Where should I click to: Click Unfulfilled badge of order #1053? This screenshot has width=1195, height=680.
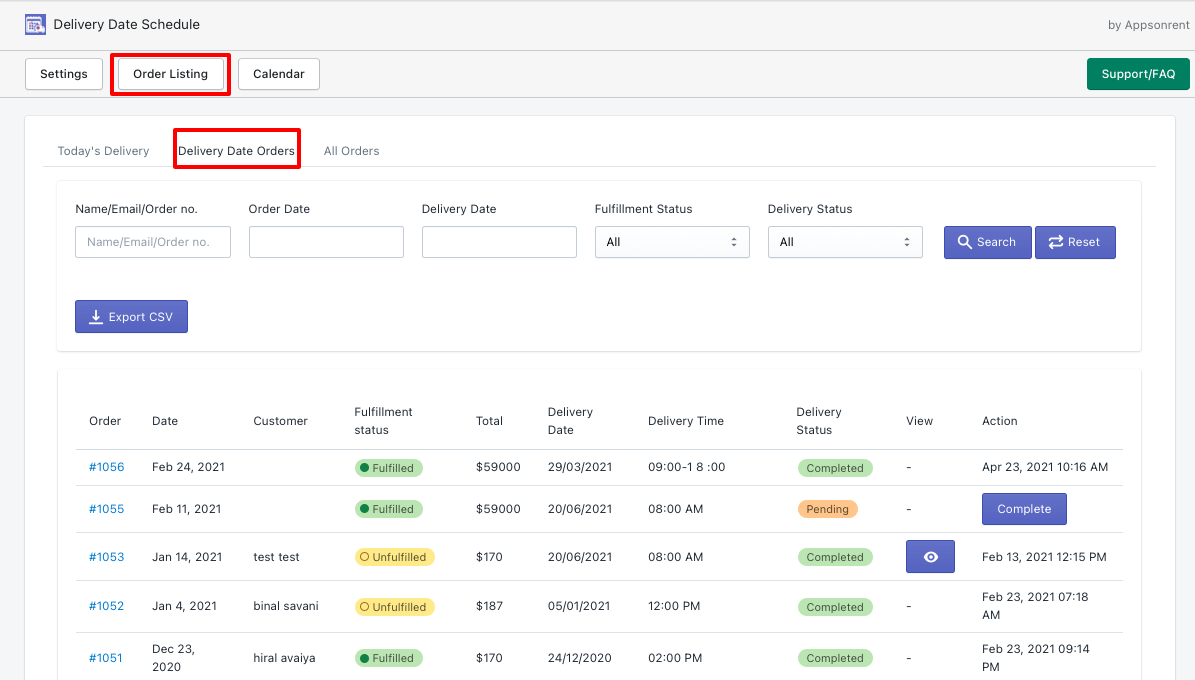pyautogui.click(x=395, y=557)
